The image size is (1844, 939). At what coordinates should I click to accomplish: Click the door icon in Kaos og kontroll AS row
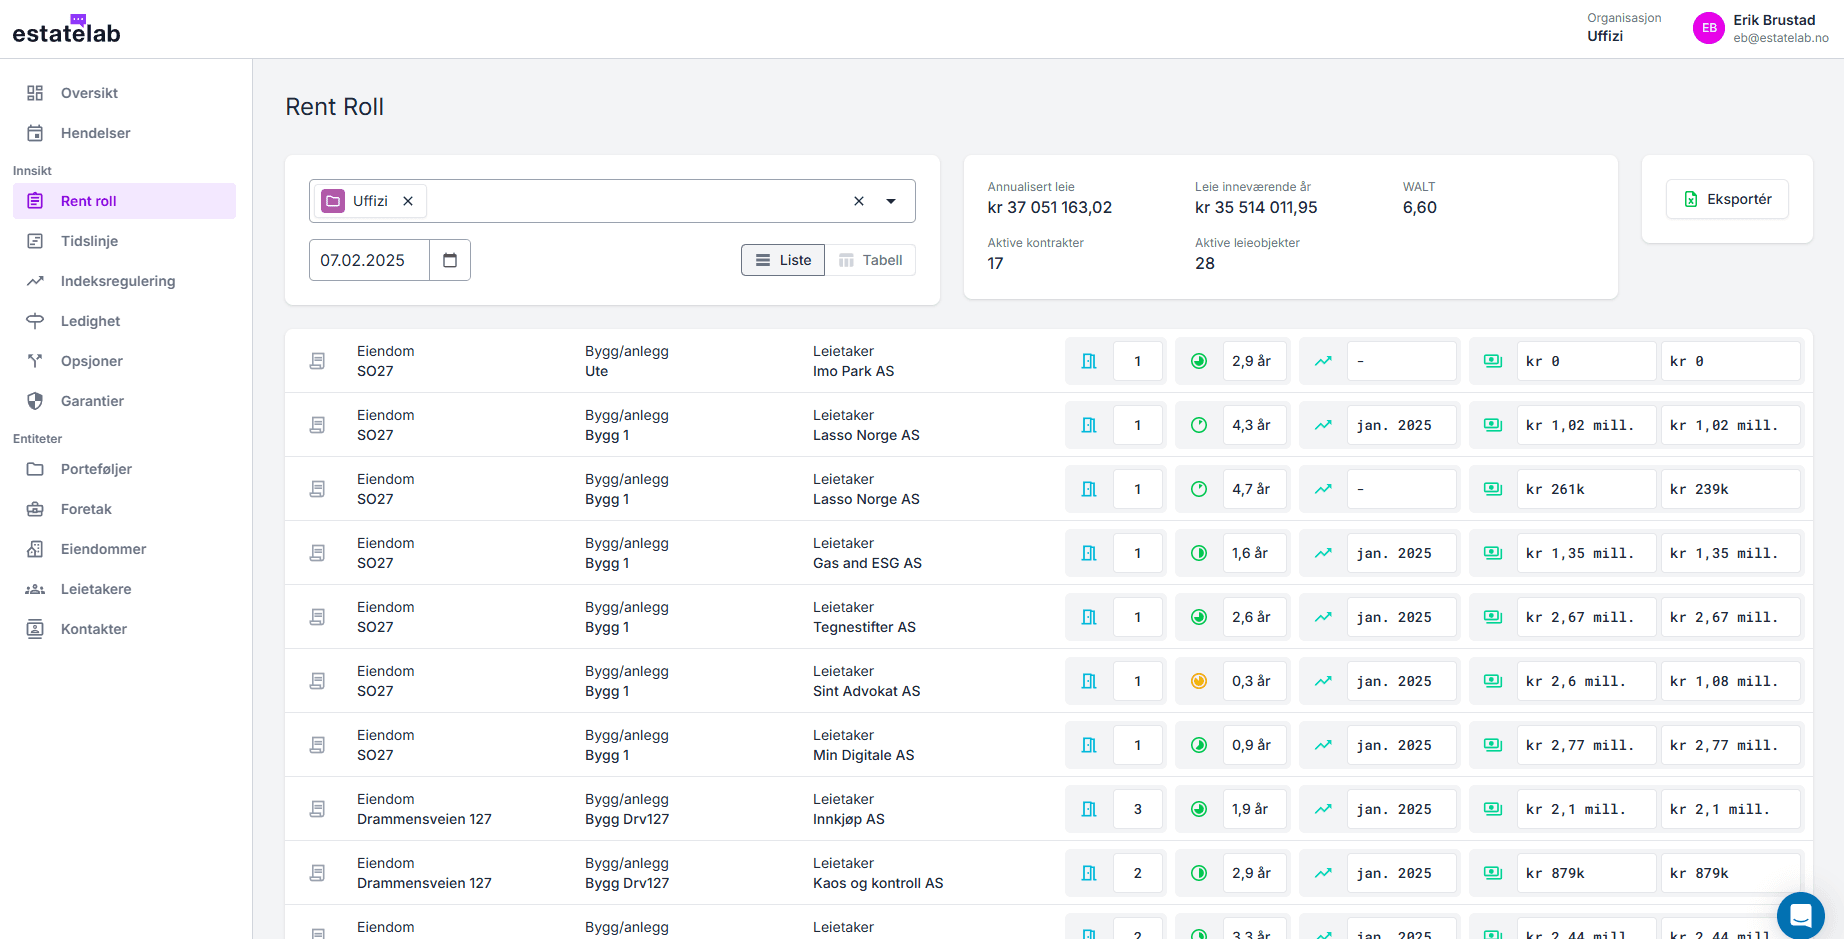(1089, 873)
